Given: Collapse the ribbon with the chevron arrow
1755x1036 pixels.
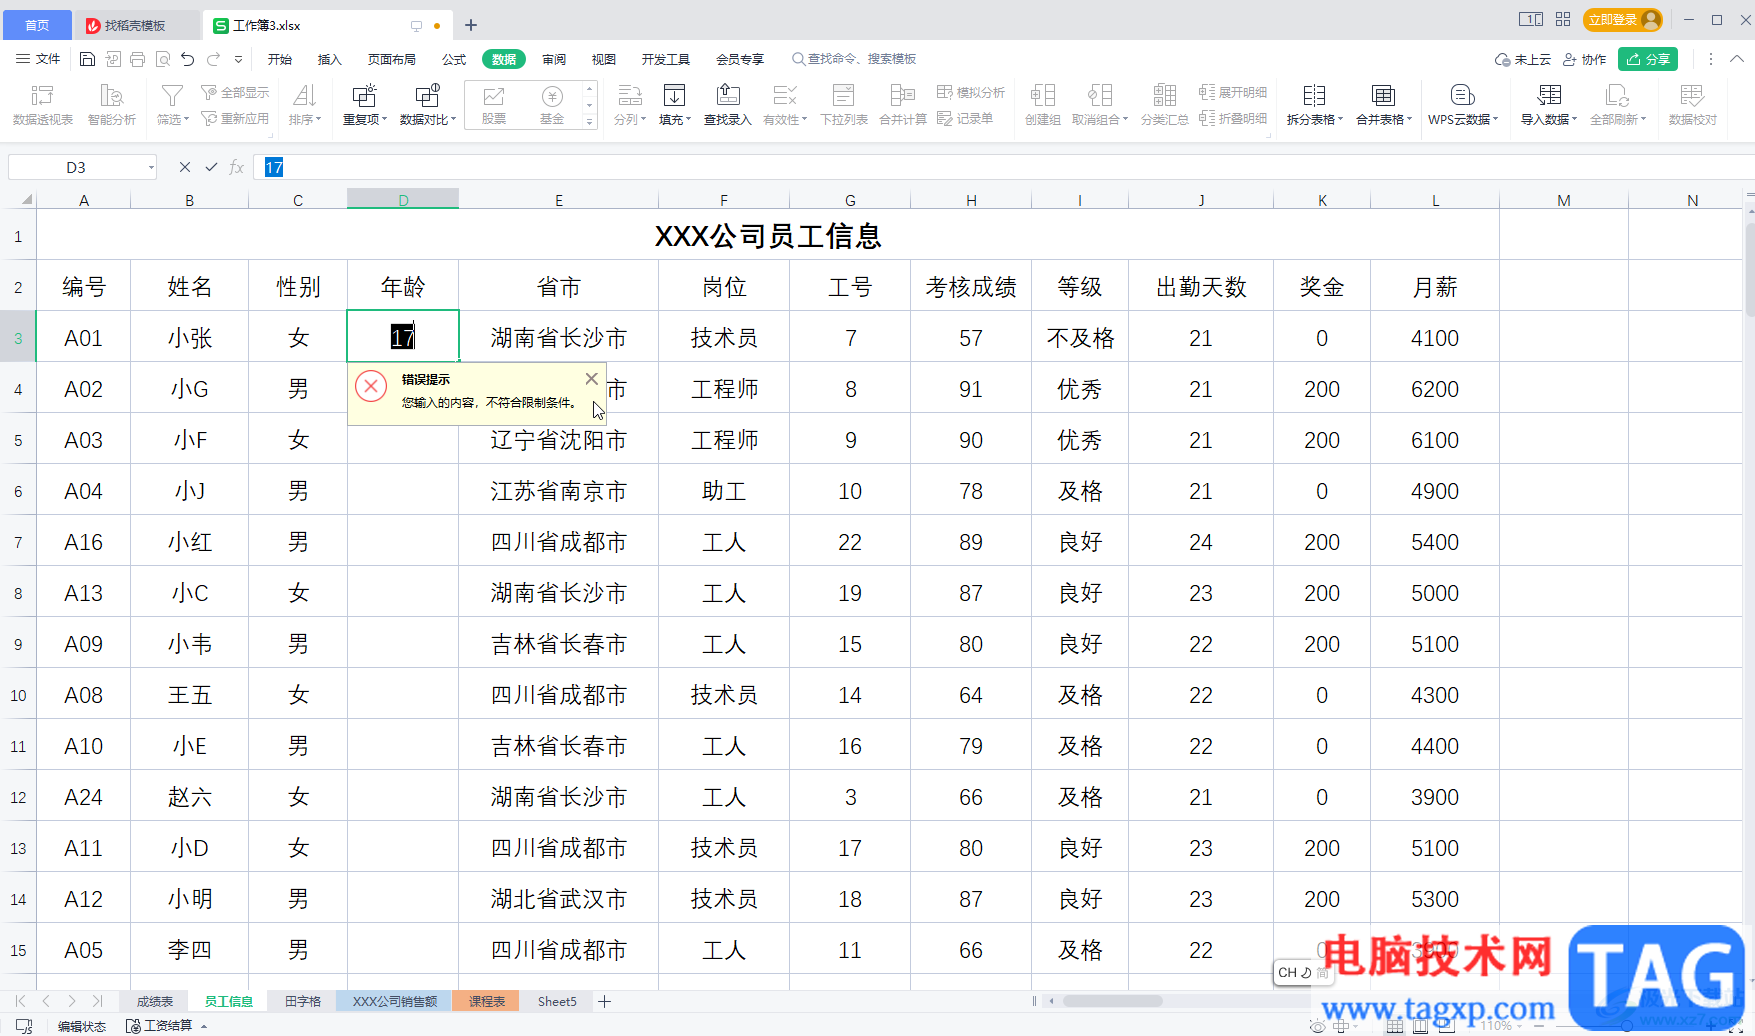Looking at the screenshot, I should coord(1737,59).
